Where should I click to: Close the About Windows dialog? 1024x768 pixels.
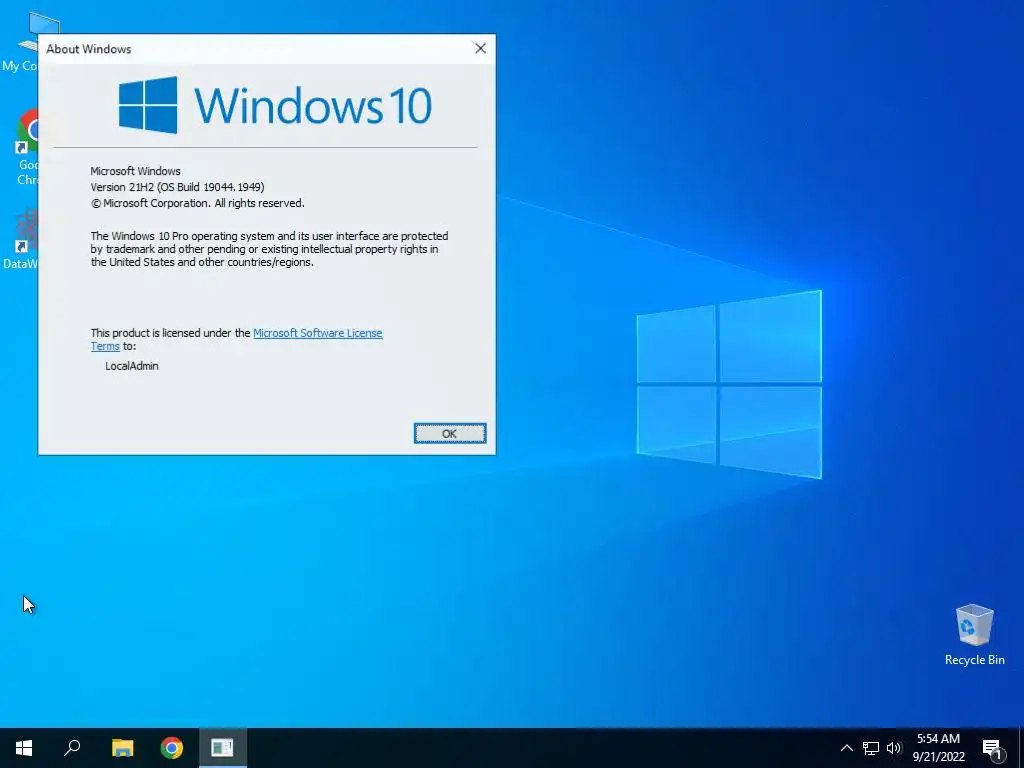(x=481, y=48)
